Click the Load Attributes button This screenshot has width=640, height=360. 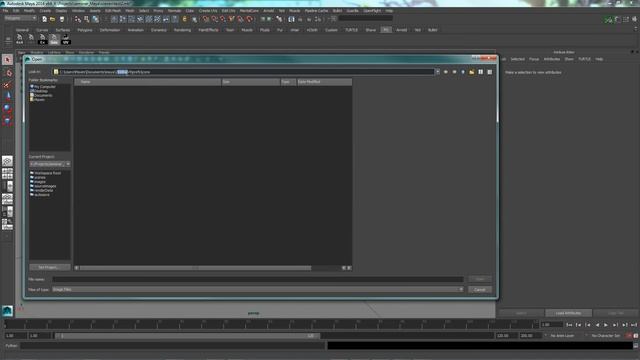pyautogui.click(x=568, y=313)
